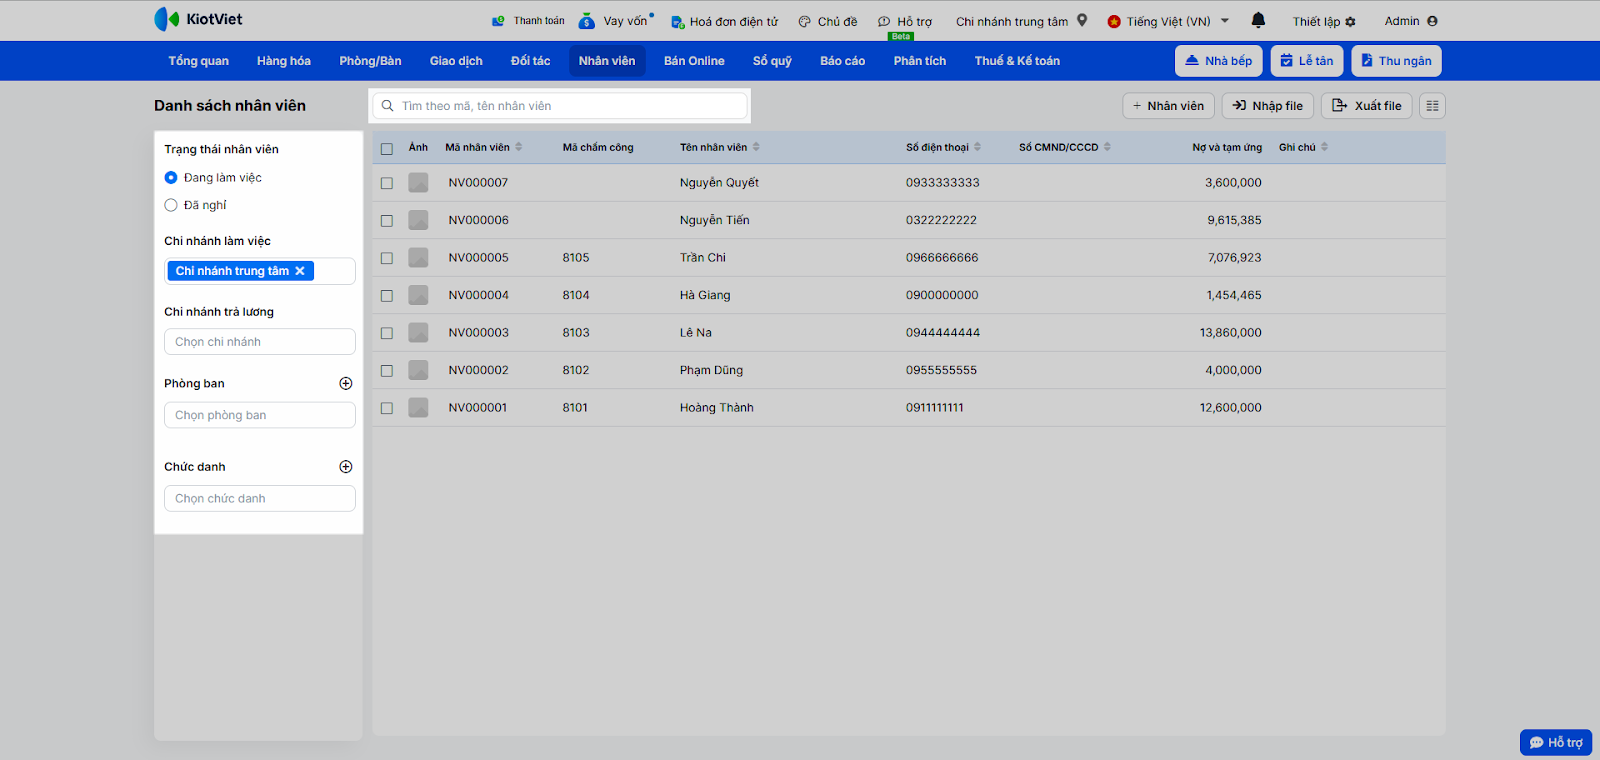Open the column display settings icon
Screen dimensions: 1600x760
click(x=1432, y=106)
